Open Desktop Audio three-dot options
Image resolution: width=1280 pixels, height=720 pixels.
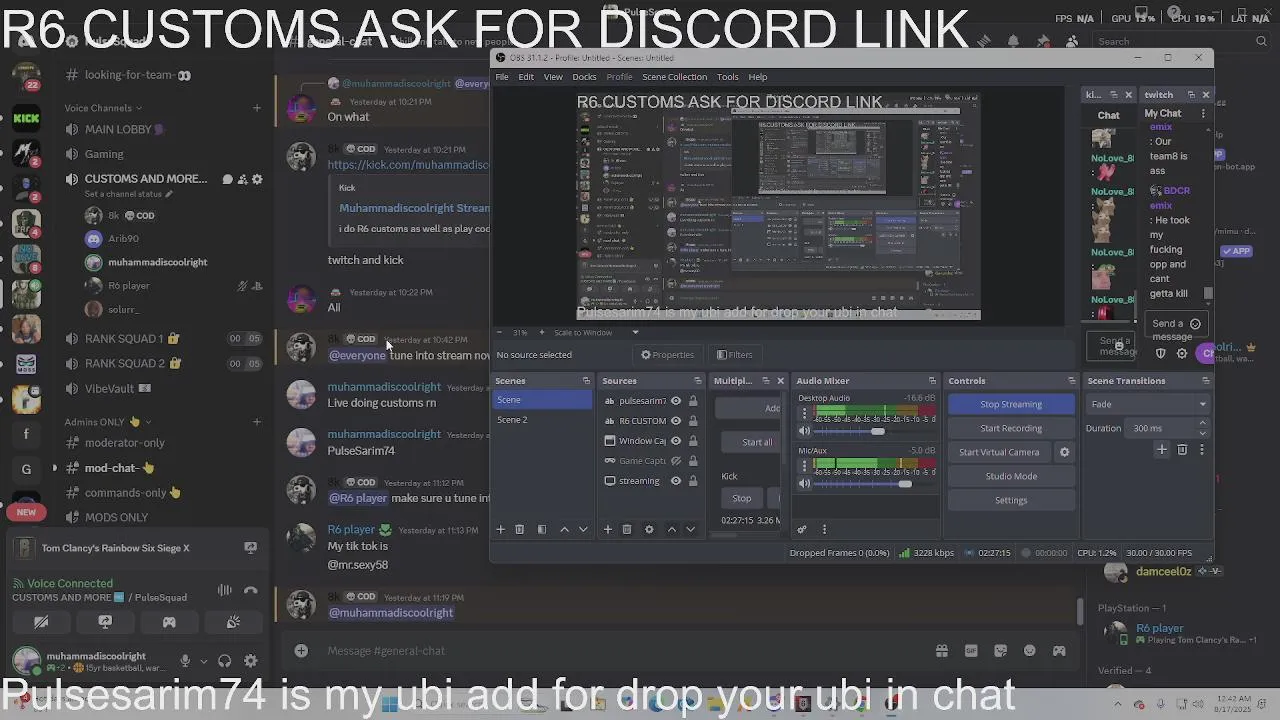point(804,414)
